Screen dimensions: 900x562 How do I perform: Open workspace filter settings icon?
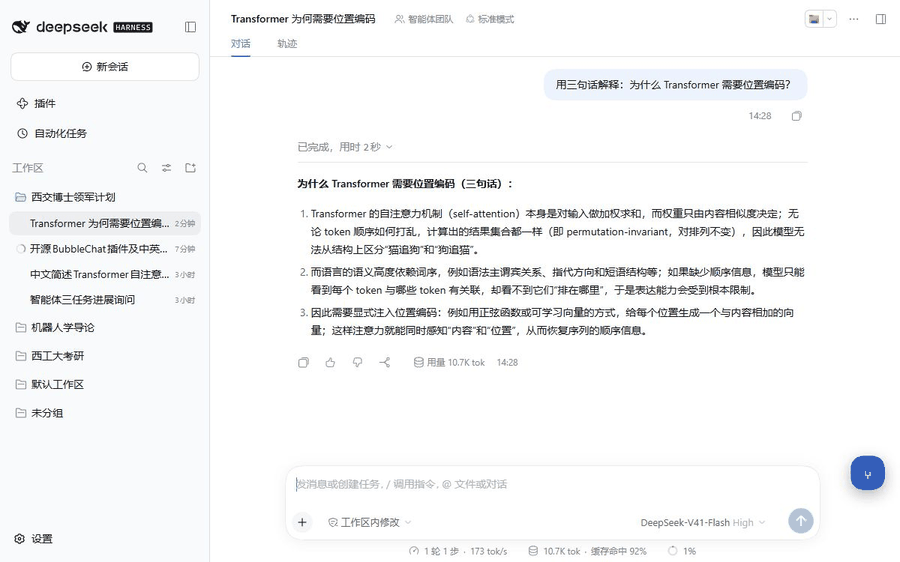166,168
